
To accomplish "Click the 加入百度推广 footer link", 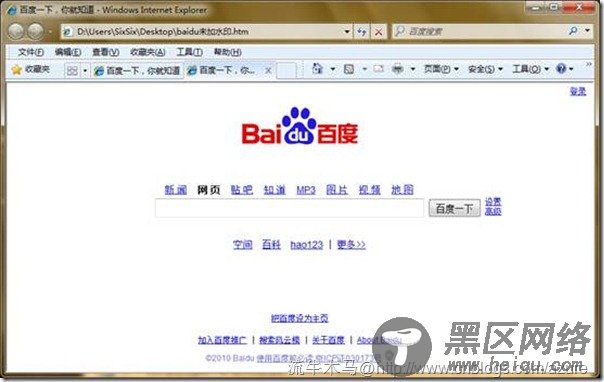I will pos(222,340).
